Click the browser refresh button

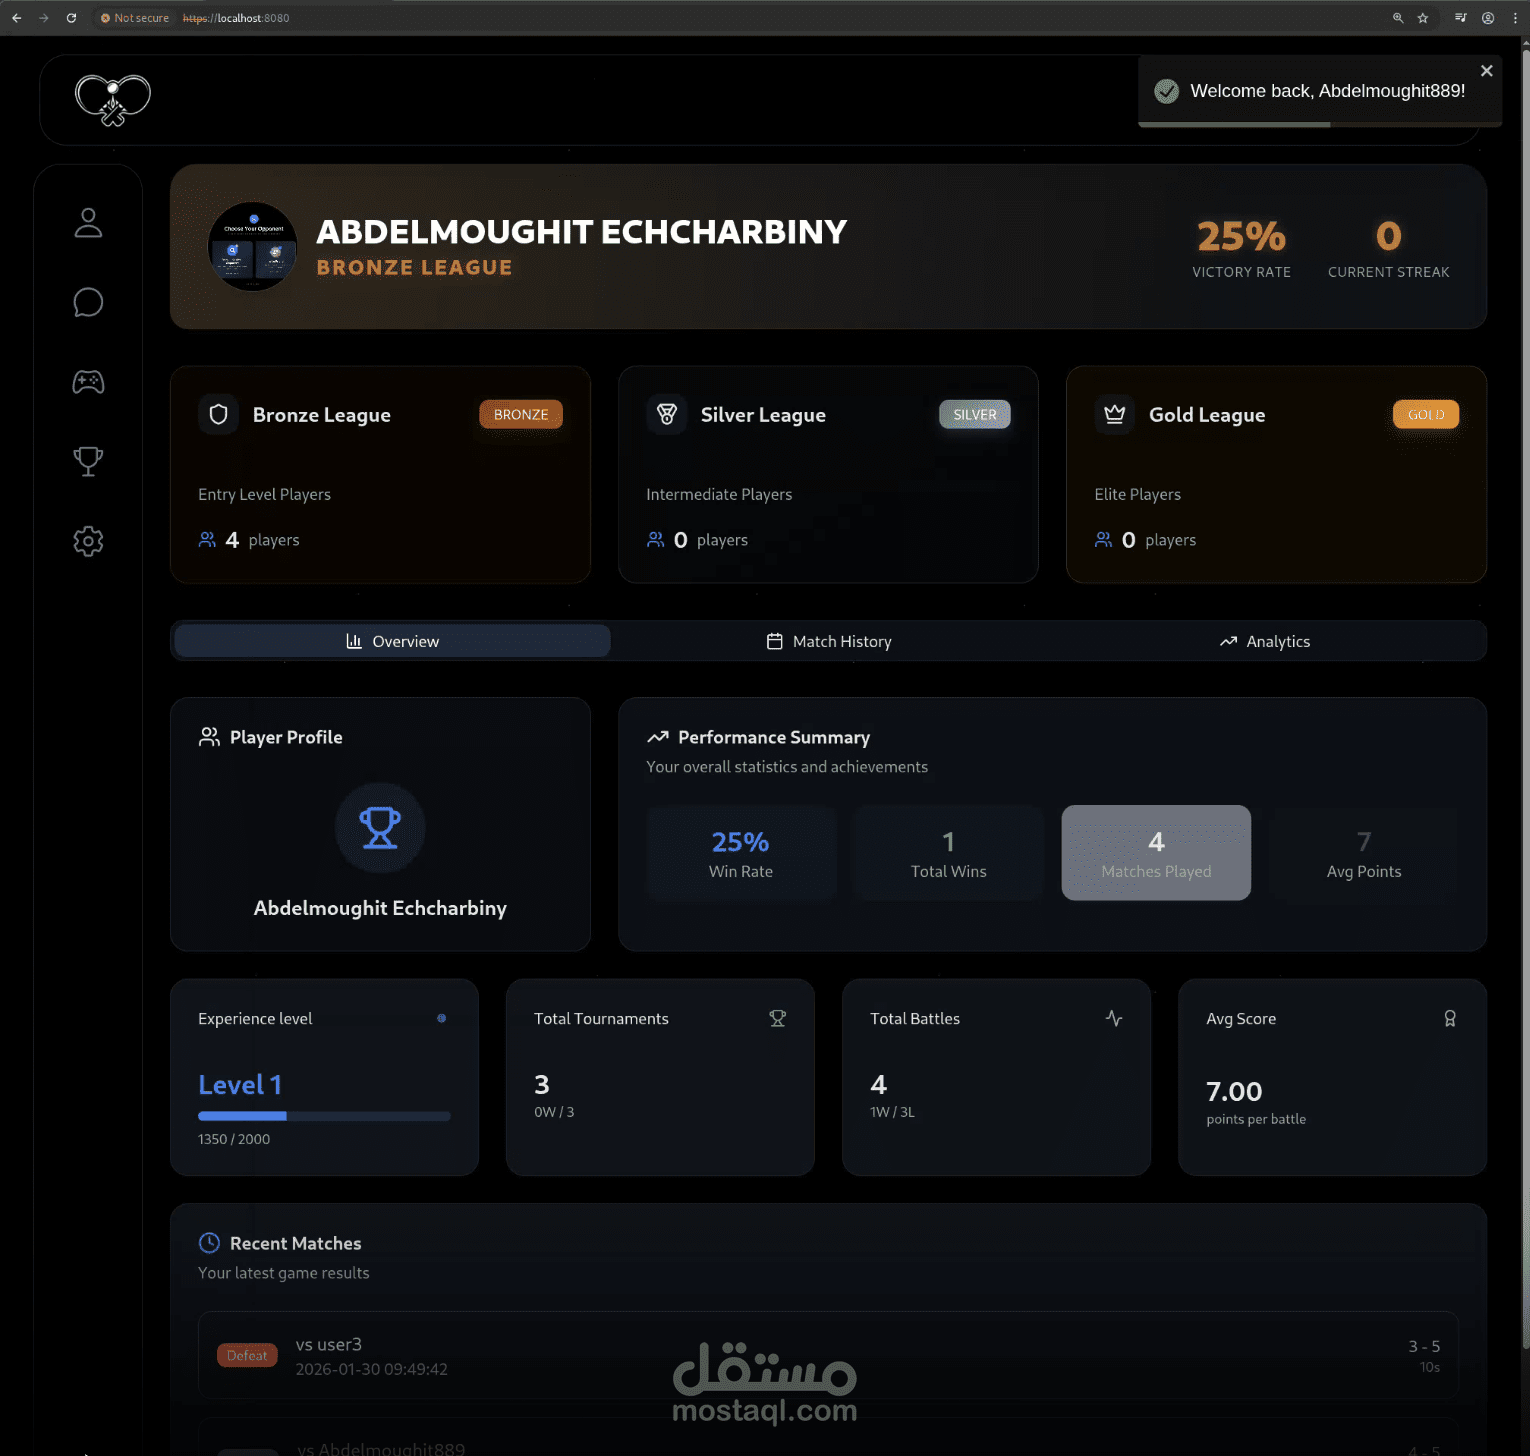pos(70,17)
